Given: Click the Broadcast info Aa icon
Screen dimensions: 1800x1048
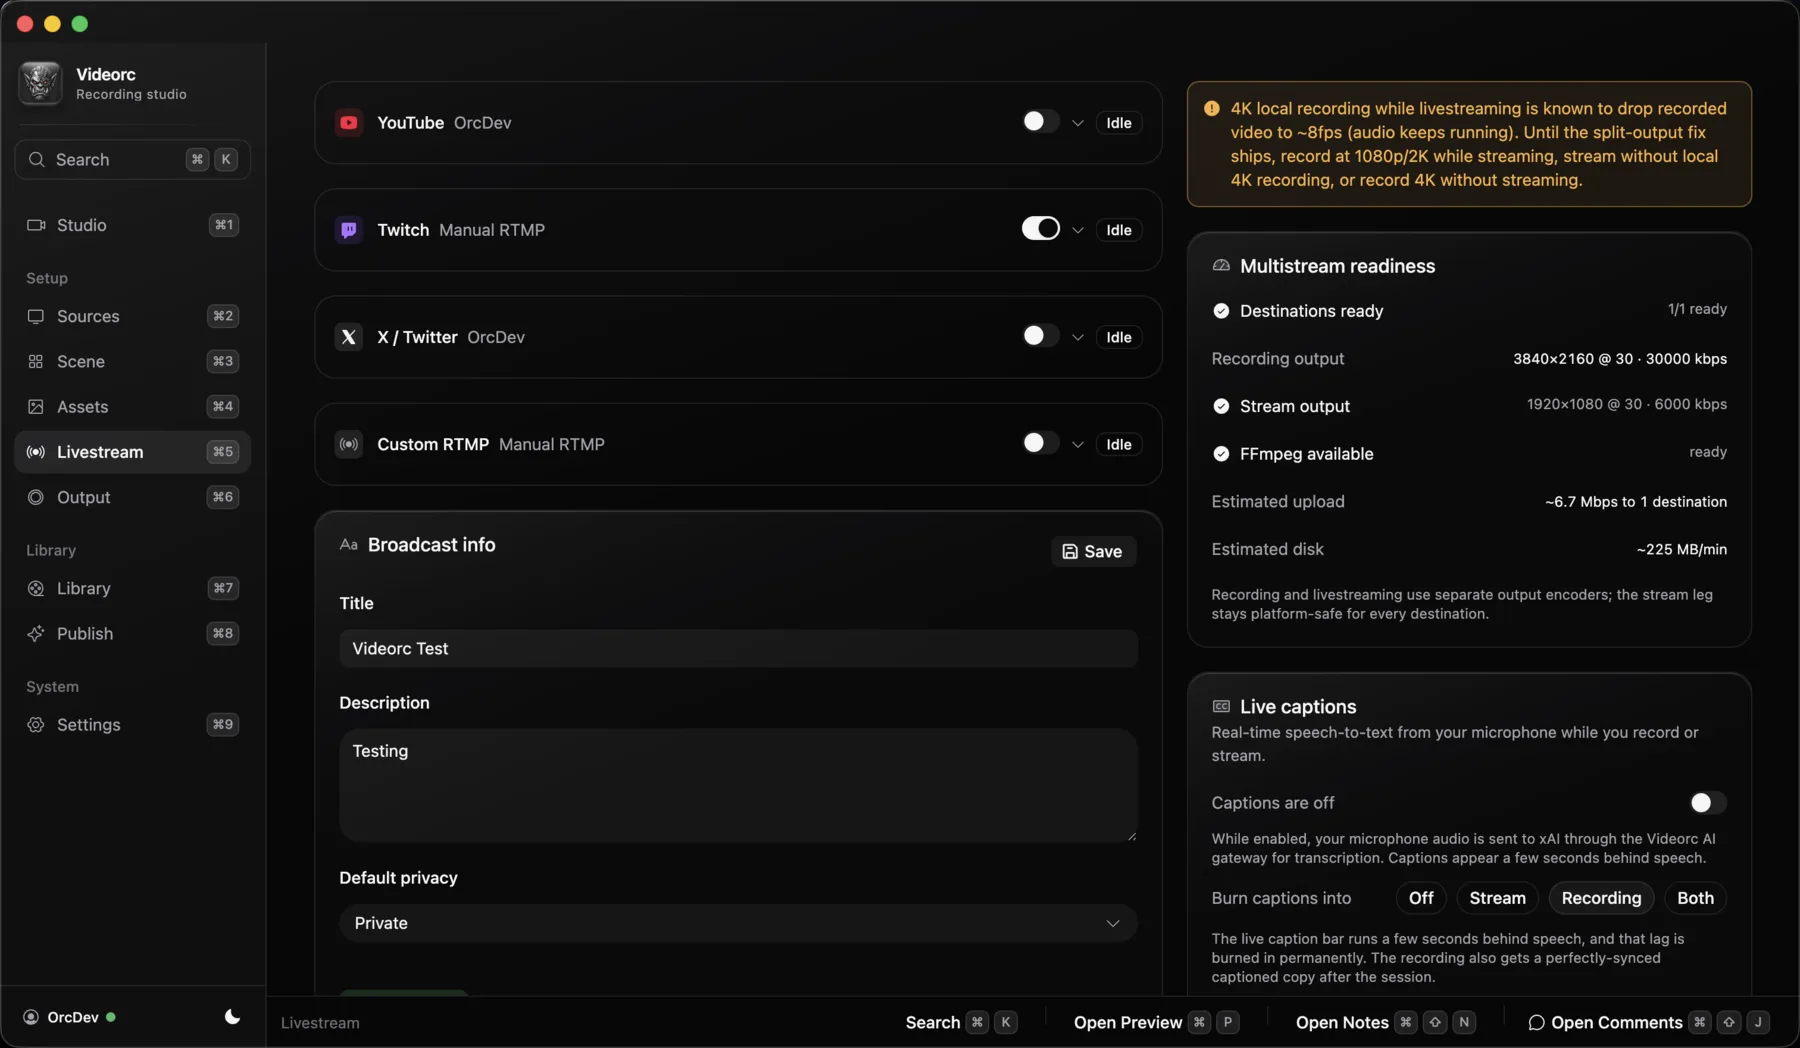Looking at the screenshot, I should 348,545.
